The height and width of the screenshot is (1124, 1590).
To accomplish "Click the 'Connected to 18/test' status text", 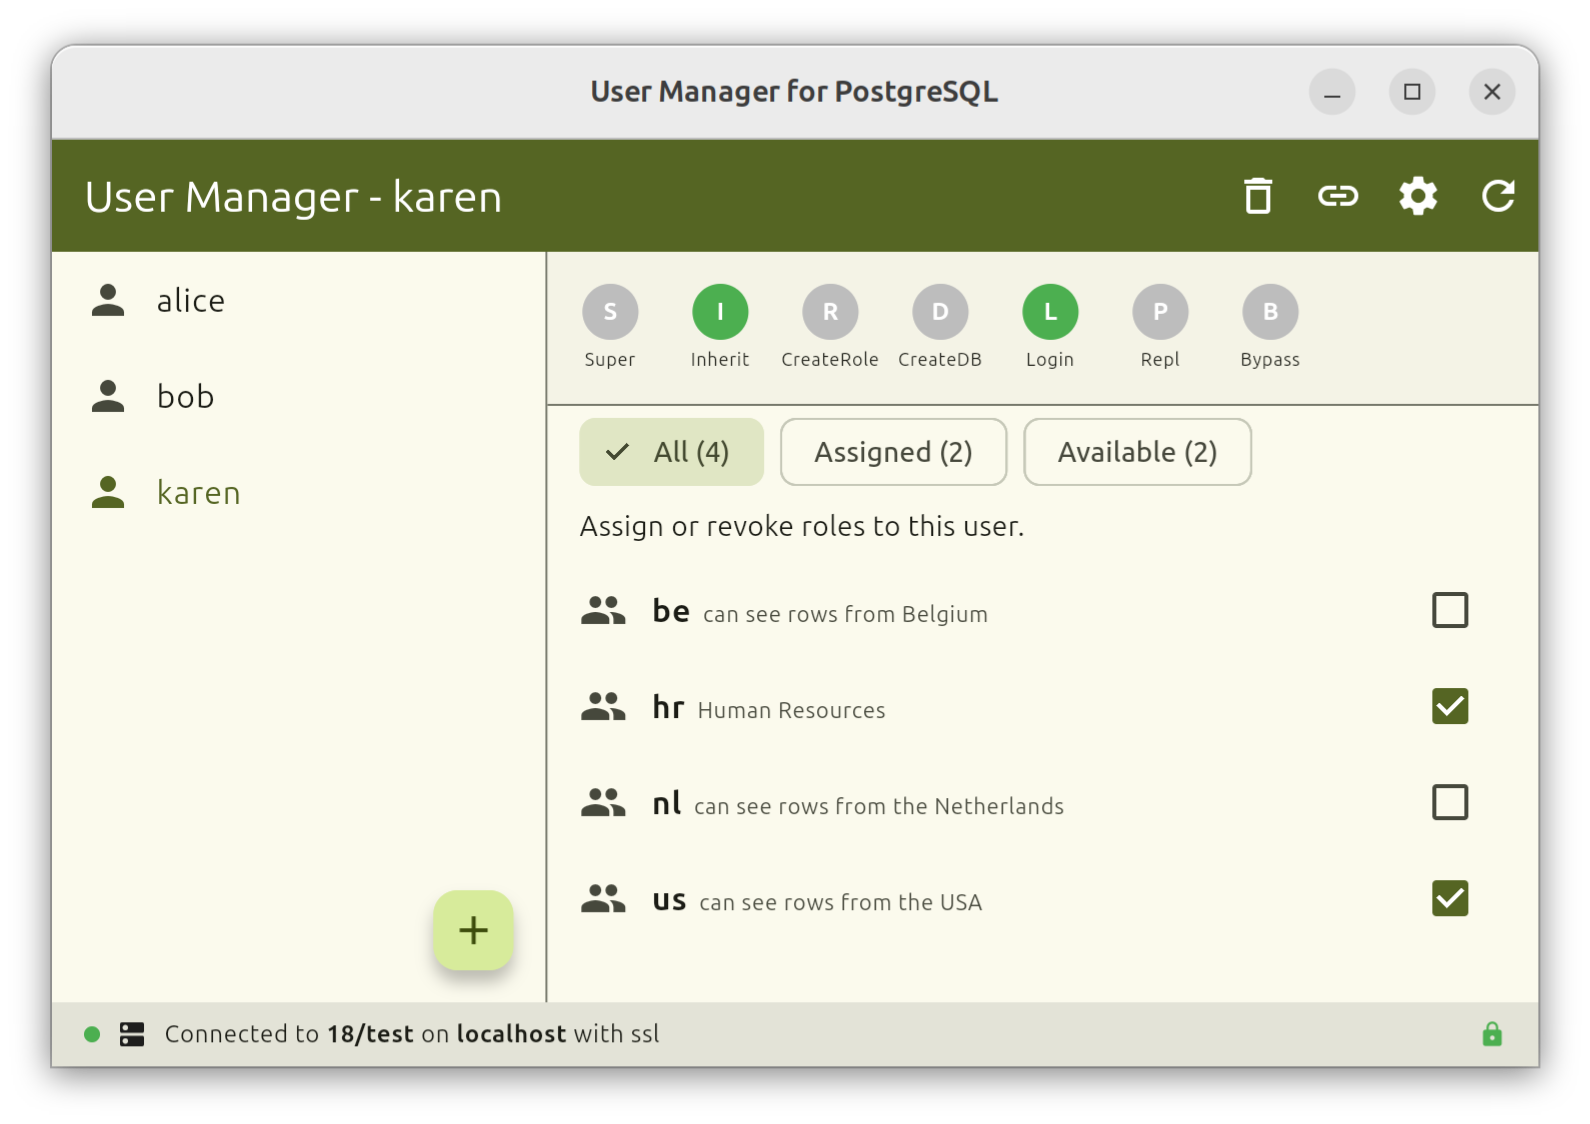I will [289, 1034].
